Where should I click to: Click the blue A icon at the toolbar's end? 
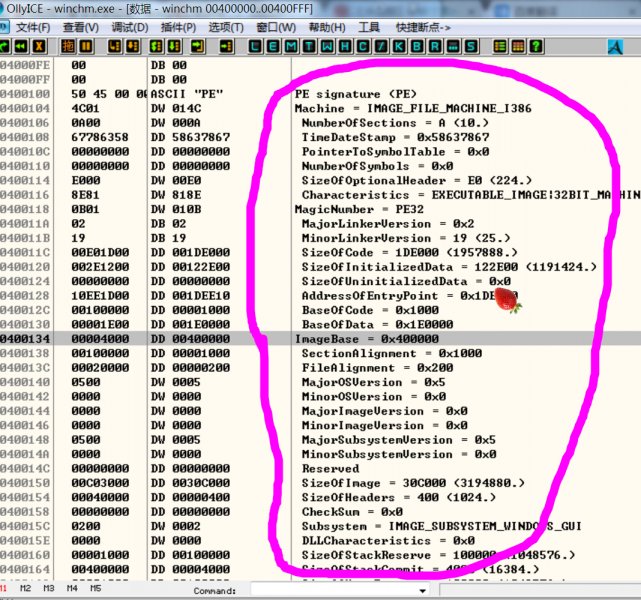615,47
